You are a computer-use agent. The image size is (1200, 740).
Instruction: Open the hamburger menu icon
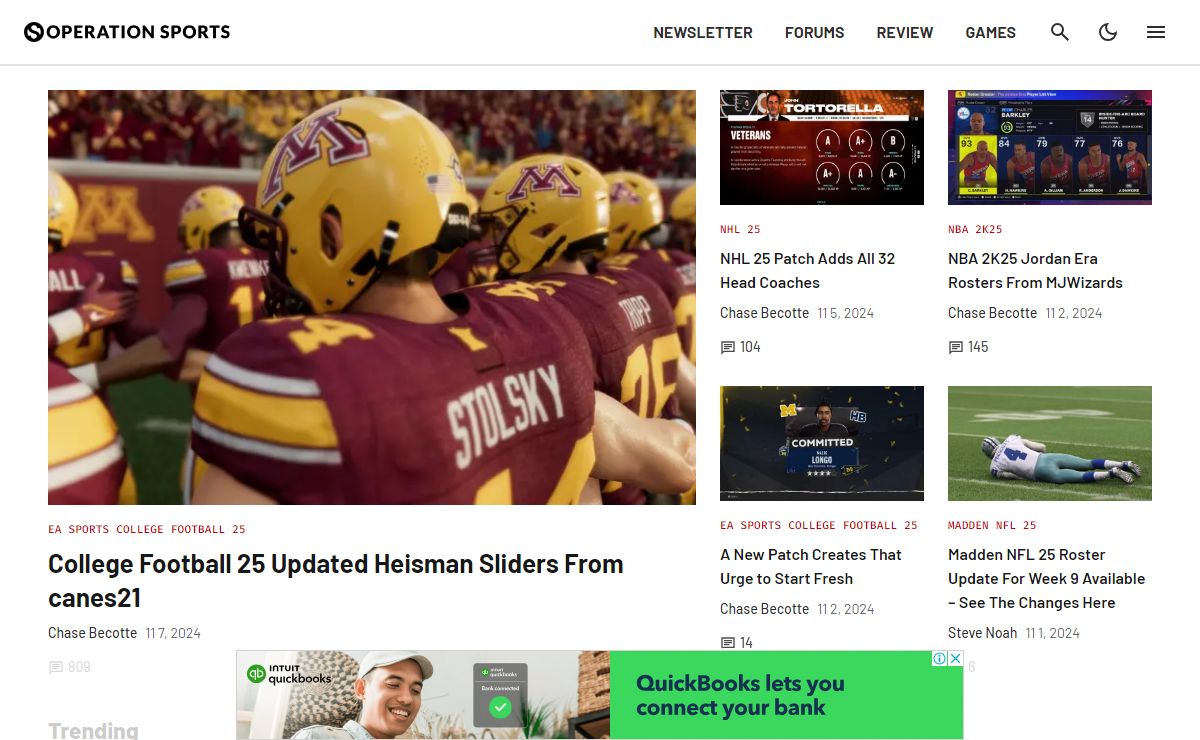pyautogui.click(x=1156, y=32)
